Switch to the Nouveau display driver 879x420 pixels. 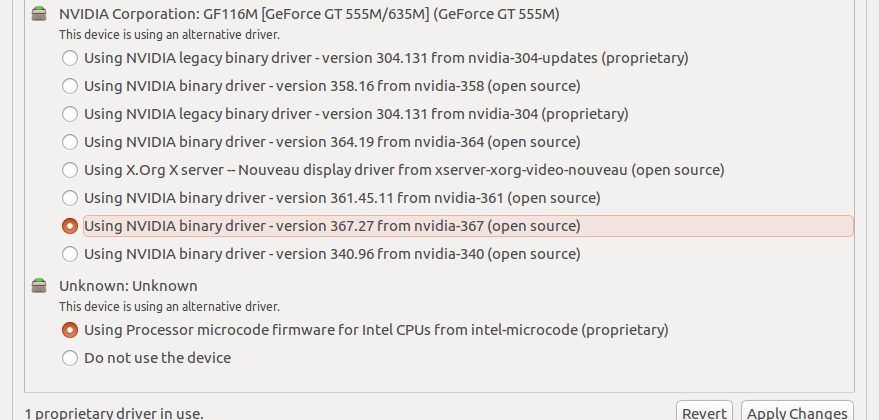(70, 170)
